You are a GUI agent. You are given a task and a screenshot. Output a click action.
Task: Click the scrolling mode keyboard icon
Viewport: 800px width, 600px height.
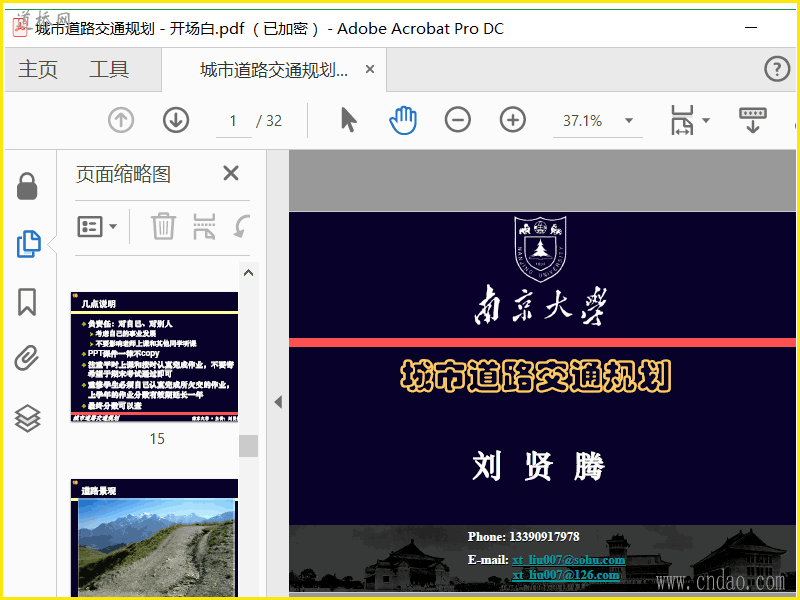[753, 120]
